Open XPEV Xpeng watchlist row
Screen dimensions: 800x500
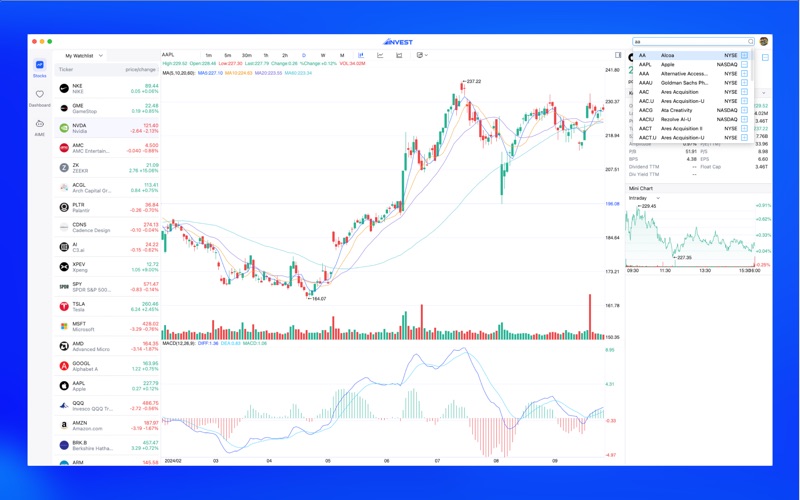click(107, 267)
